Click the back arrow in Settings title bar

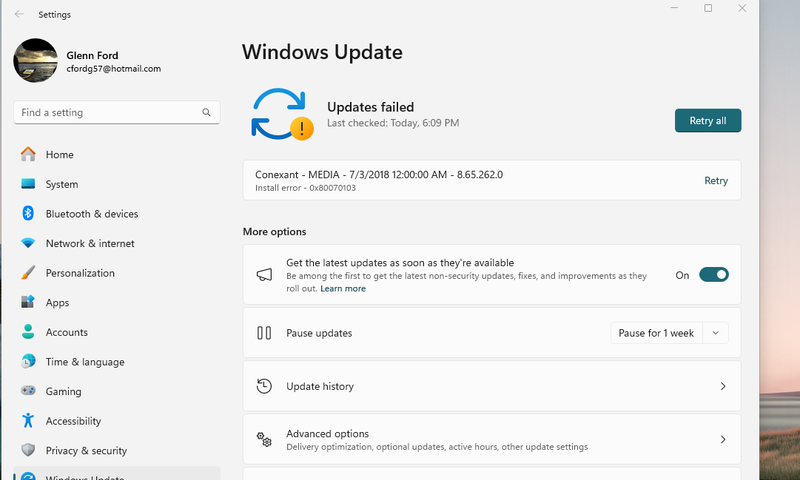coord(19,14)
